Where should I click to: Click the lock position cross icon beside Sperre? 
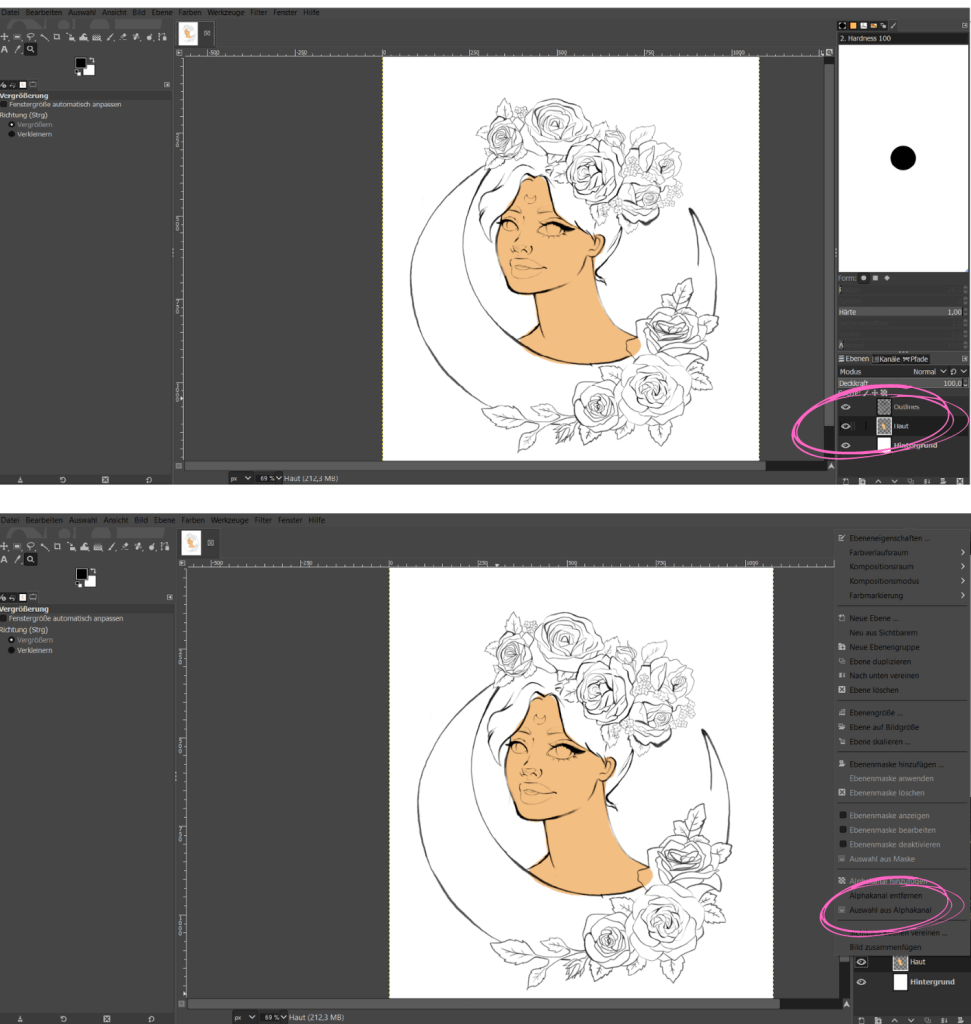(873, 393)
